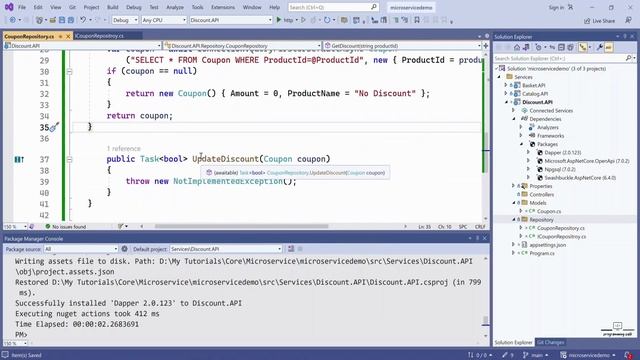Click the Pending Changes Filter clock icon

coord(539,48)
